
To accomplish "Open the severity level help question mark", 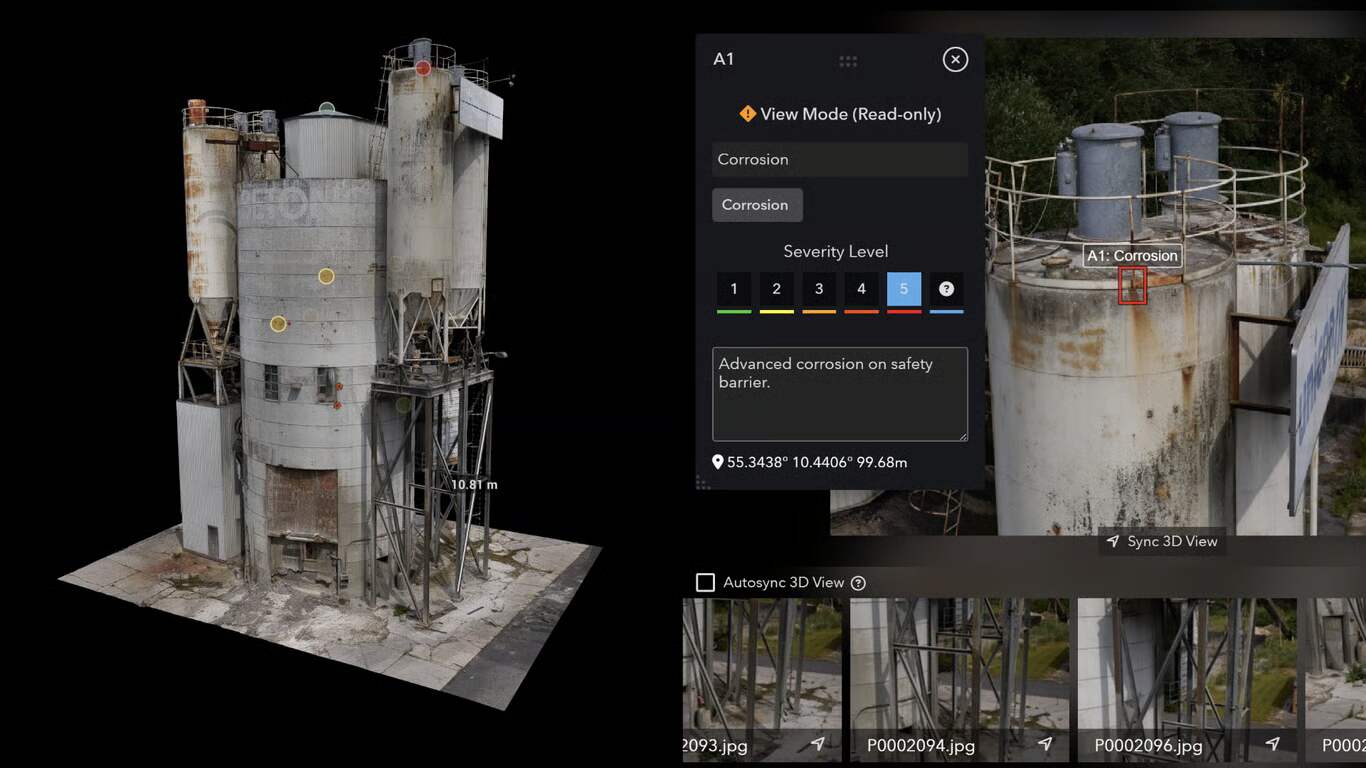I will [945, 289].
